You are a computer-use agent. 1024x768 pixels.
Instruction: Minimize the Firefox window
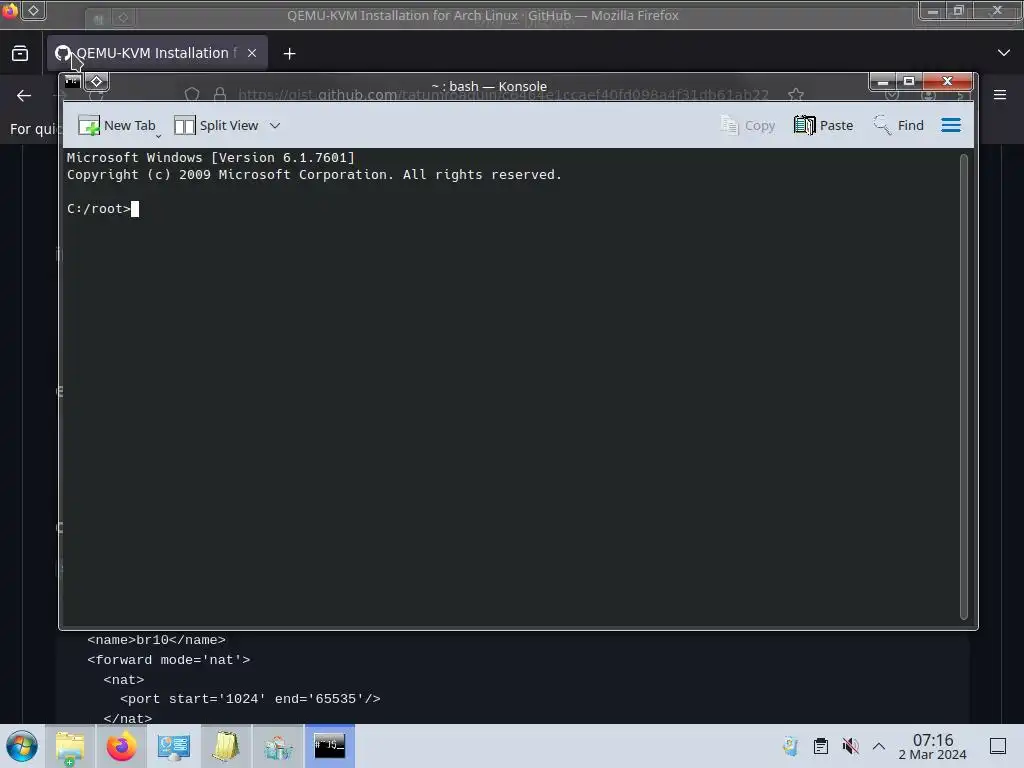(x=933, y=11)
